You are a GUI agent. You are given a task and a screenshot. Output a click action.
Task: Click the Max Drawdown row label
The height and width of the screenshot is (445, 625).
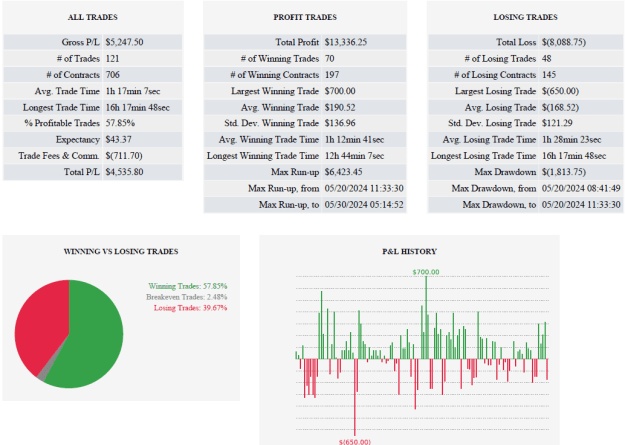[x=505, y=172]
